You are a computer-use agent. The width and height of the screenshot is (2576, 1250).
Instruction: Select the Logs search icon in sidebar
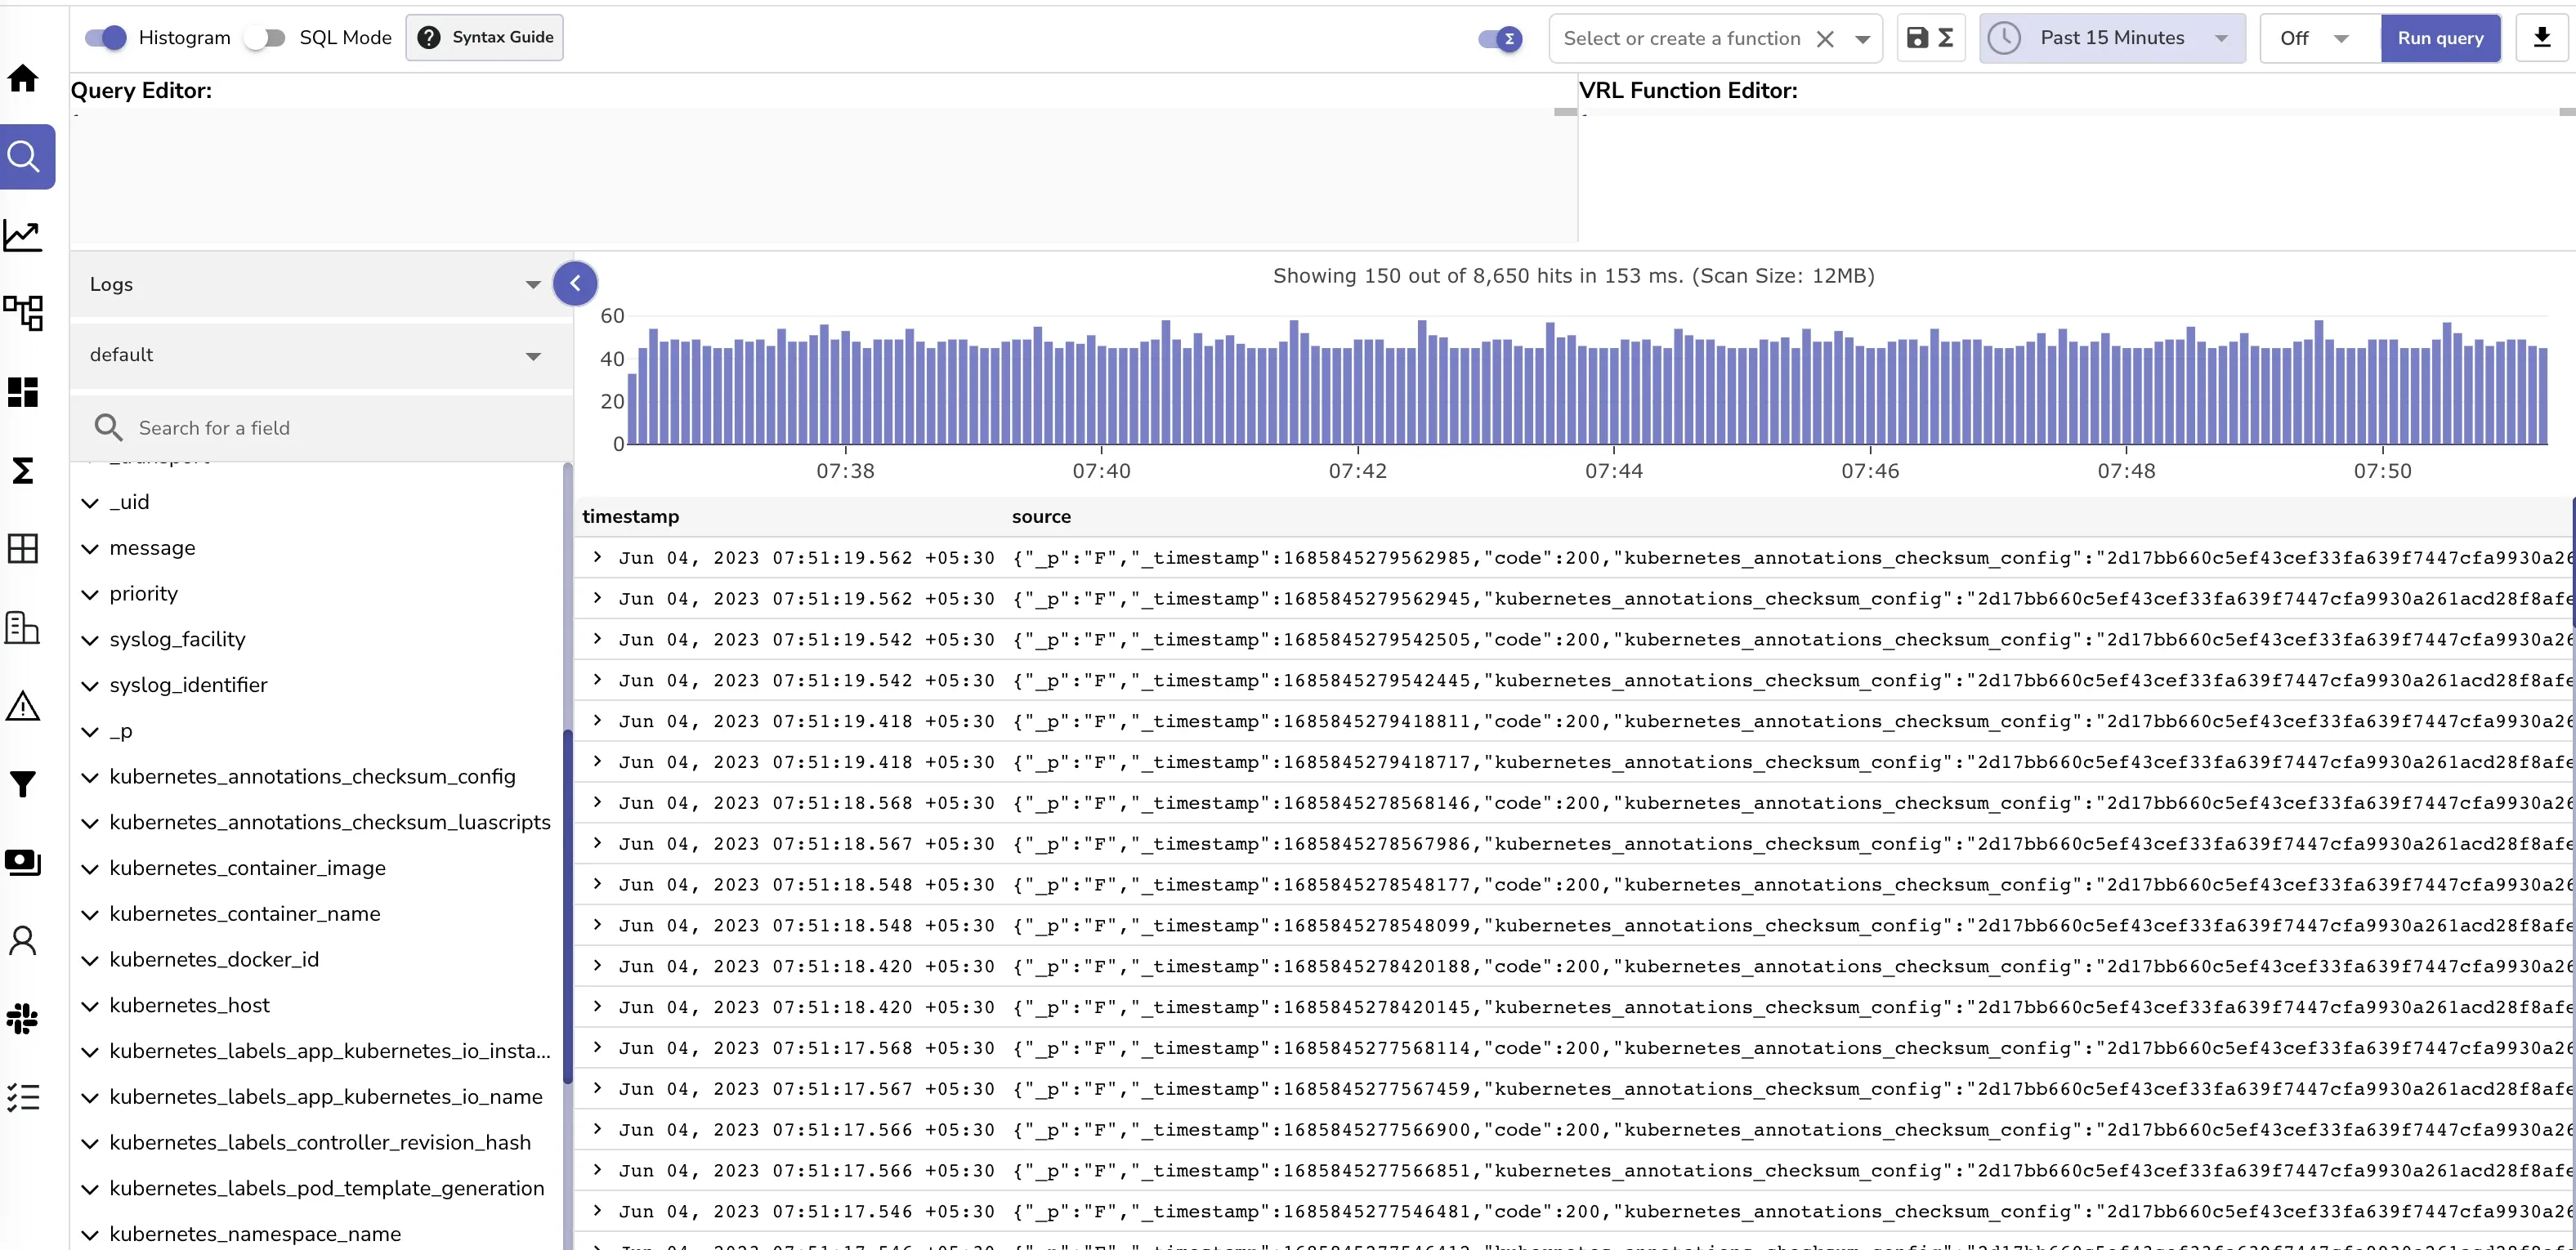pos(22,156)
